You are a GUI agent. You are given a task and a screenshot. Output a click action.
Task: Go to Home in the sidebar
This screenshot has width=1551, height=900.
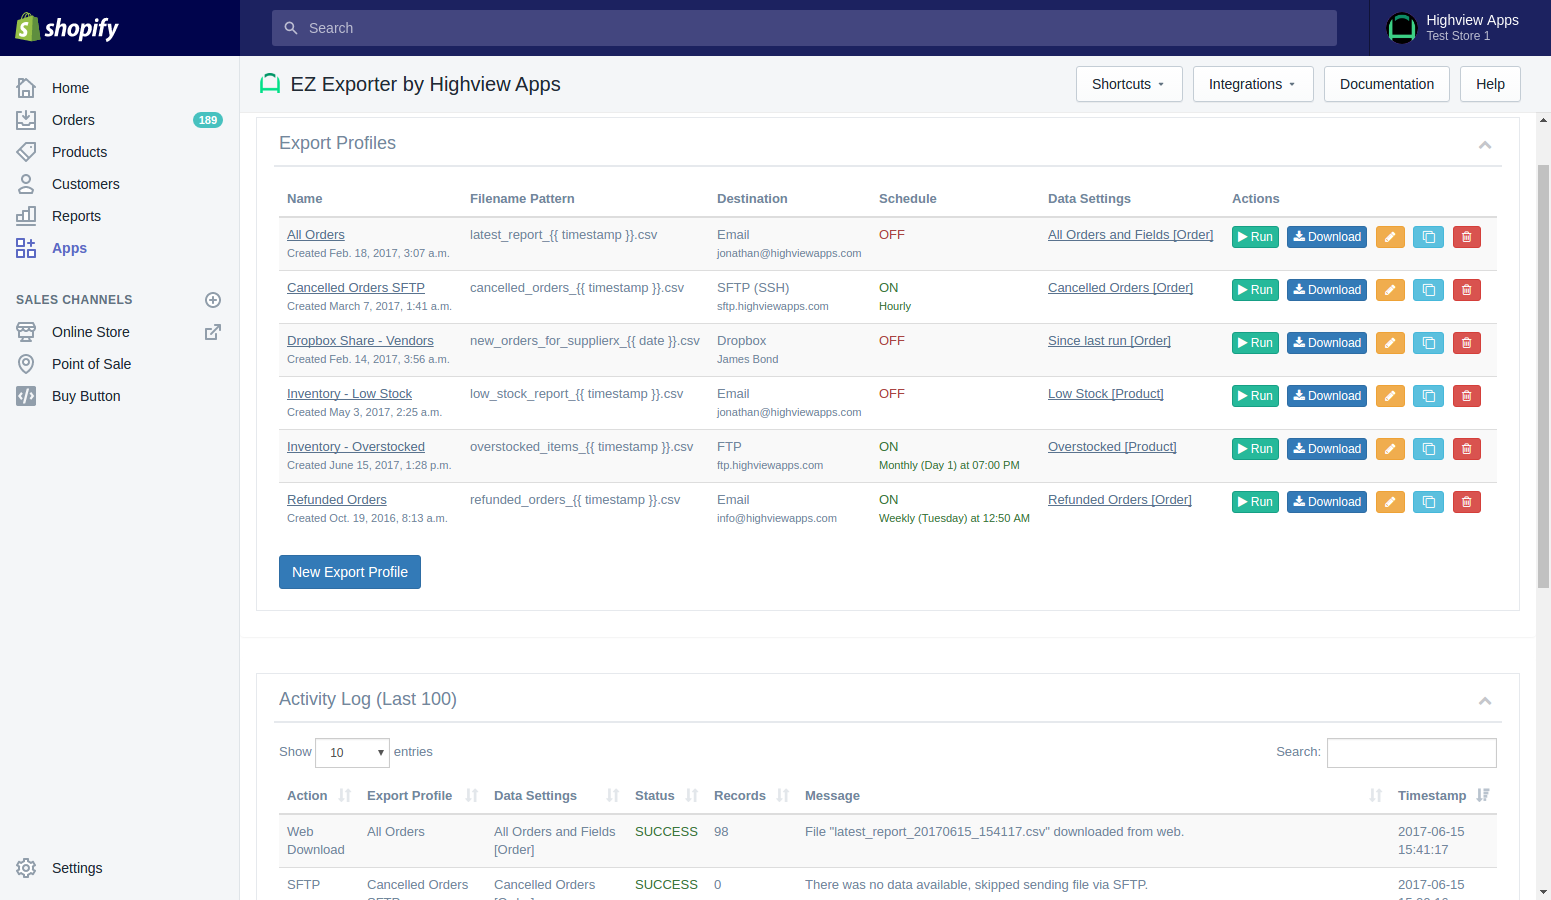[x=70, y=88]
